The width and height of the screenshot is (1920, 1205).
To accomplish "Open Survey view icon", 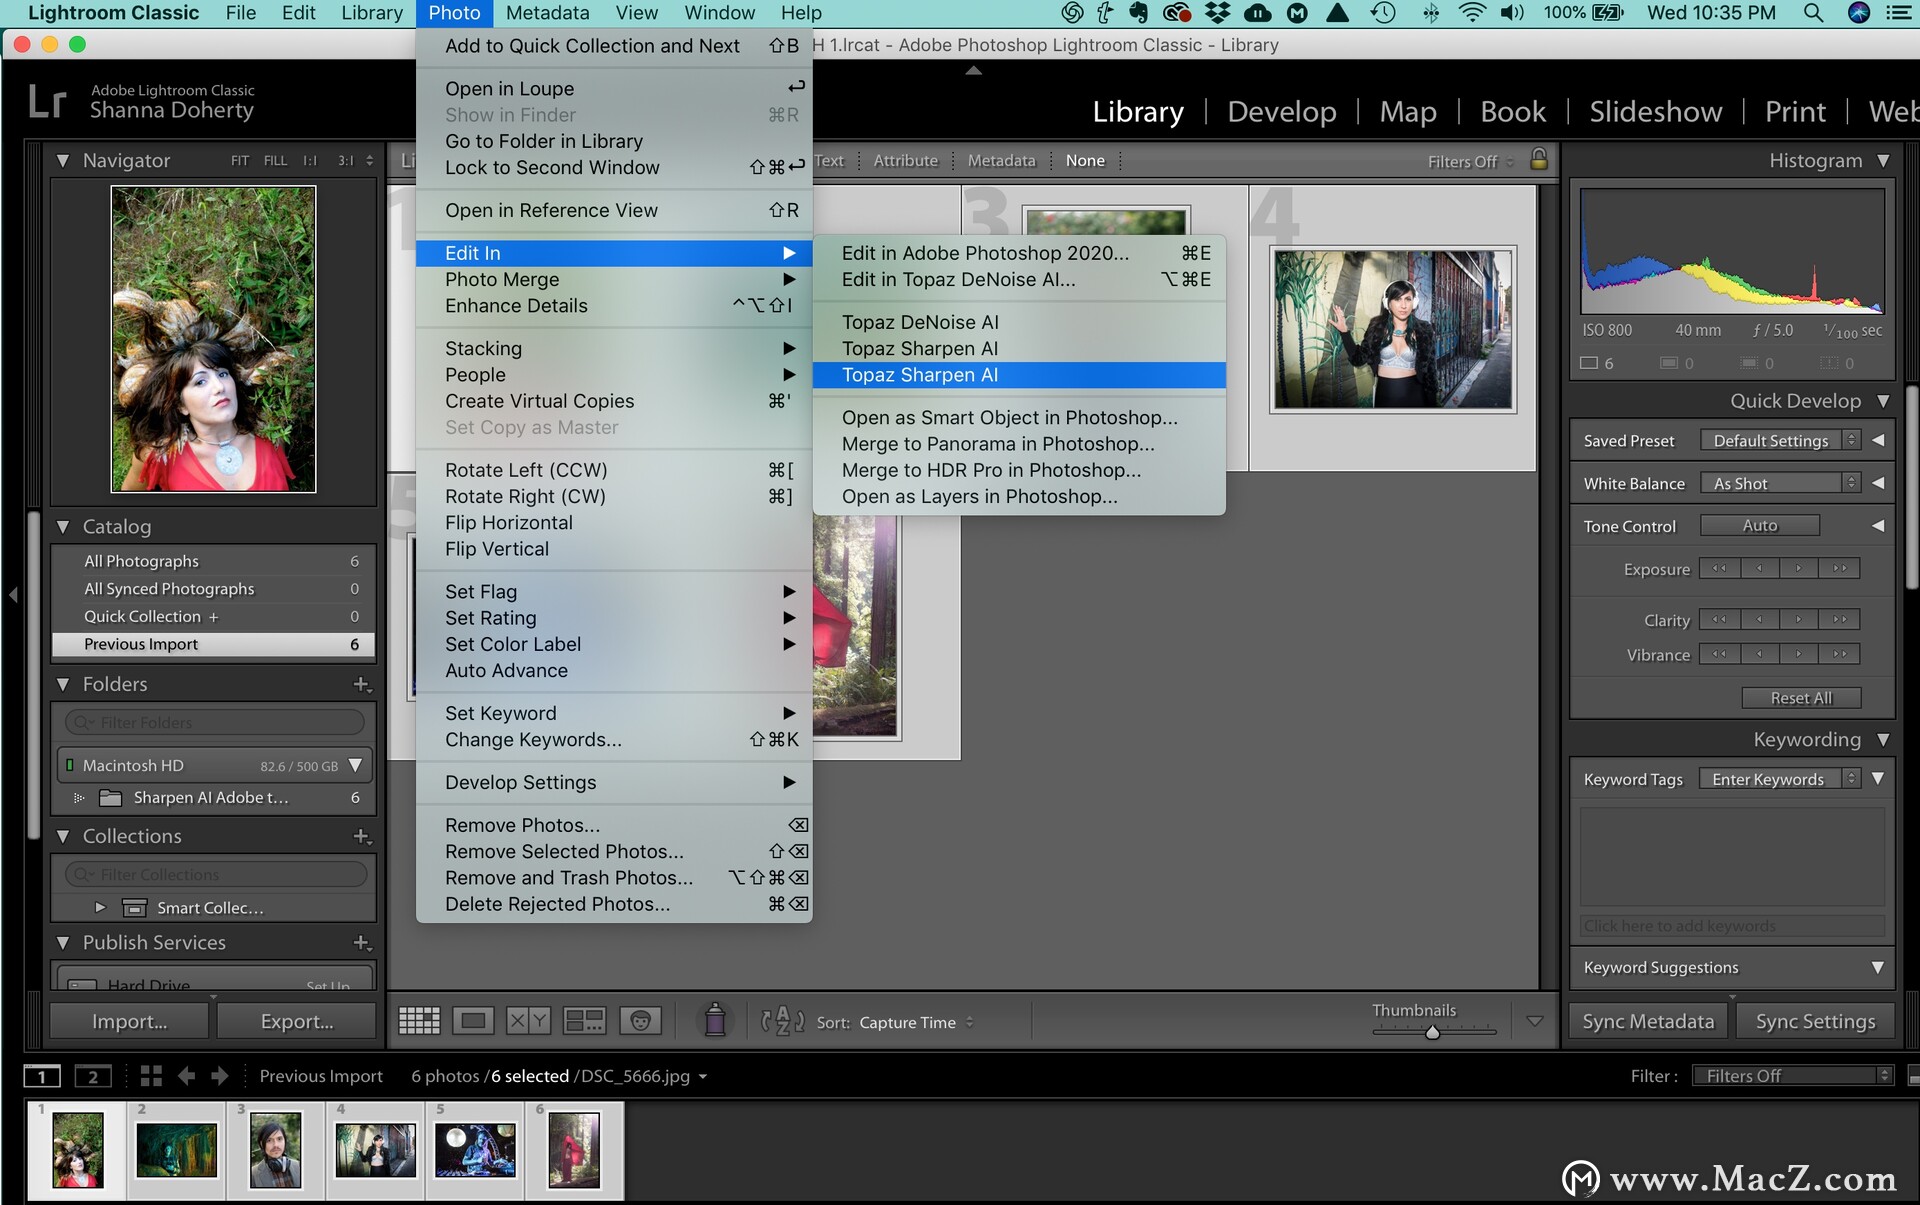I will click(x=584, y=1021).
